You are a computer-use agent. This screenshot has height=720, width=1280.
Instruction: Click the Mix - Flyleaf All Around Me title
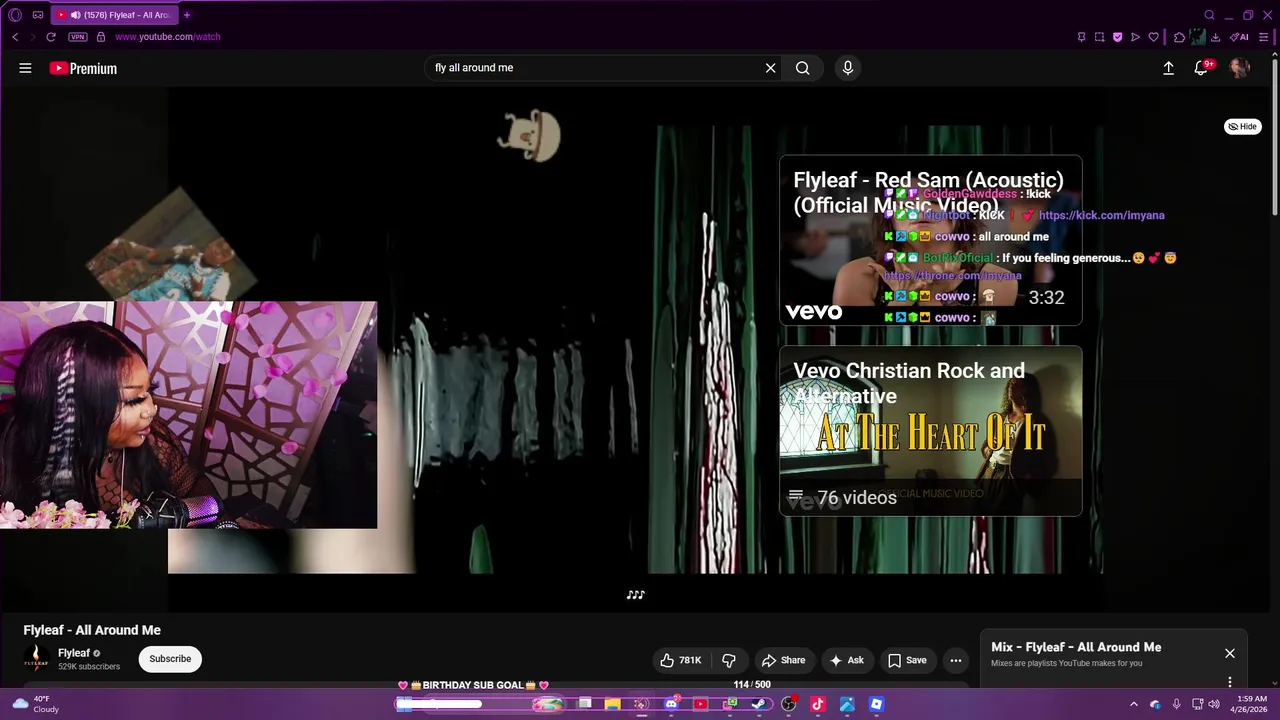(1076, 647)
